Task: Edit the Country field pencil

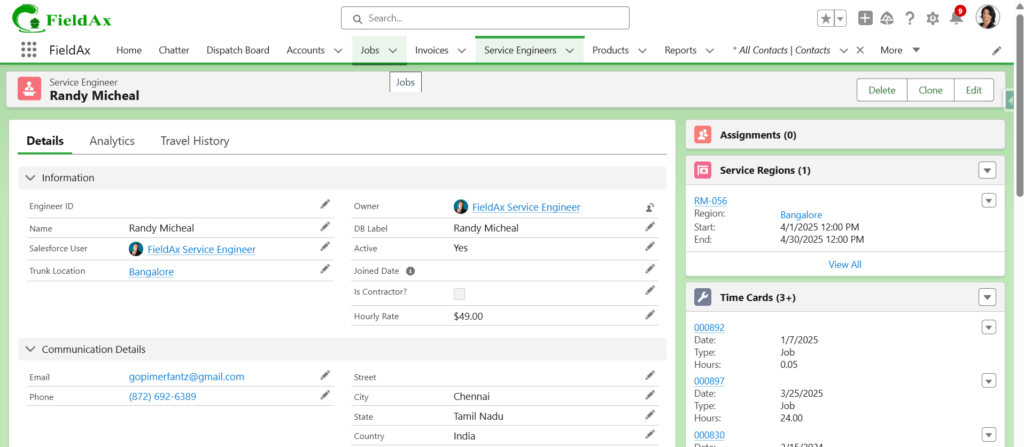Action: tap(650, 434)
